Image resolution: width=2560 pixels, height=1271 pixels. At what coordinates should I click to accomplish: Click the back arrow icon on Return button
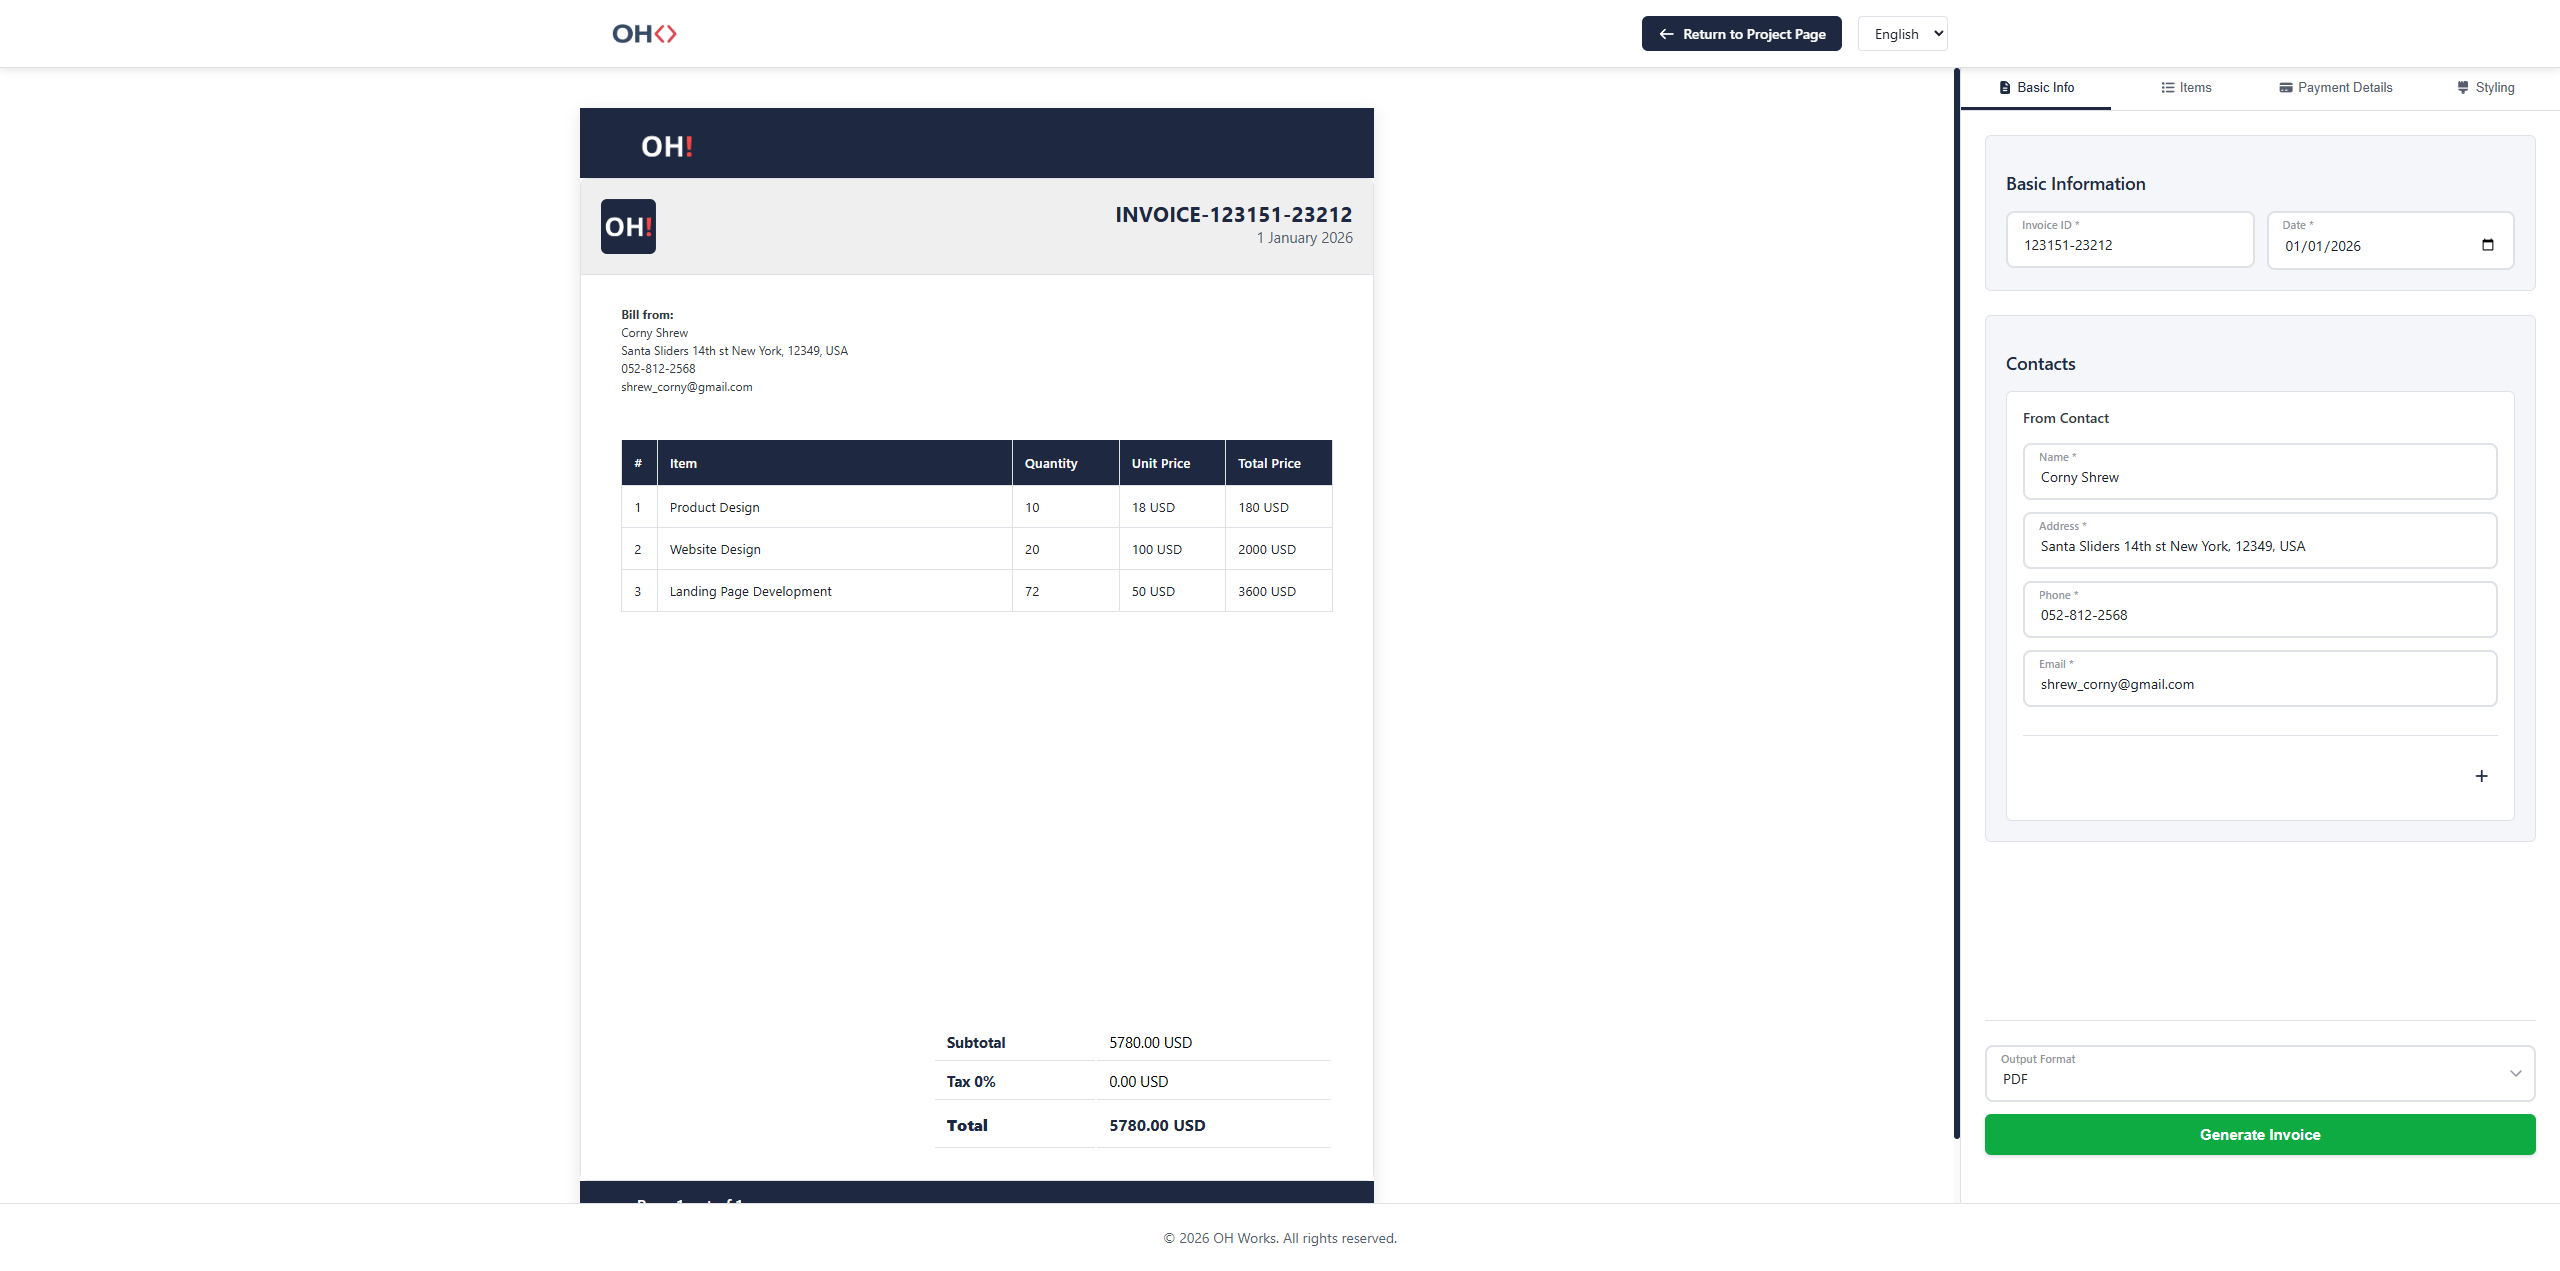(x=1666, y=34)
